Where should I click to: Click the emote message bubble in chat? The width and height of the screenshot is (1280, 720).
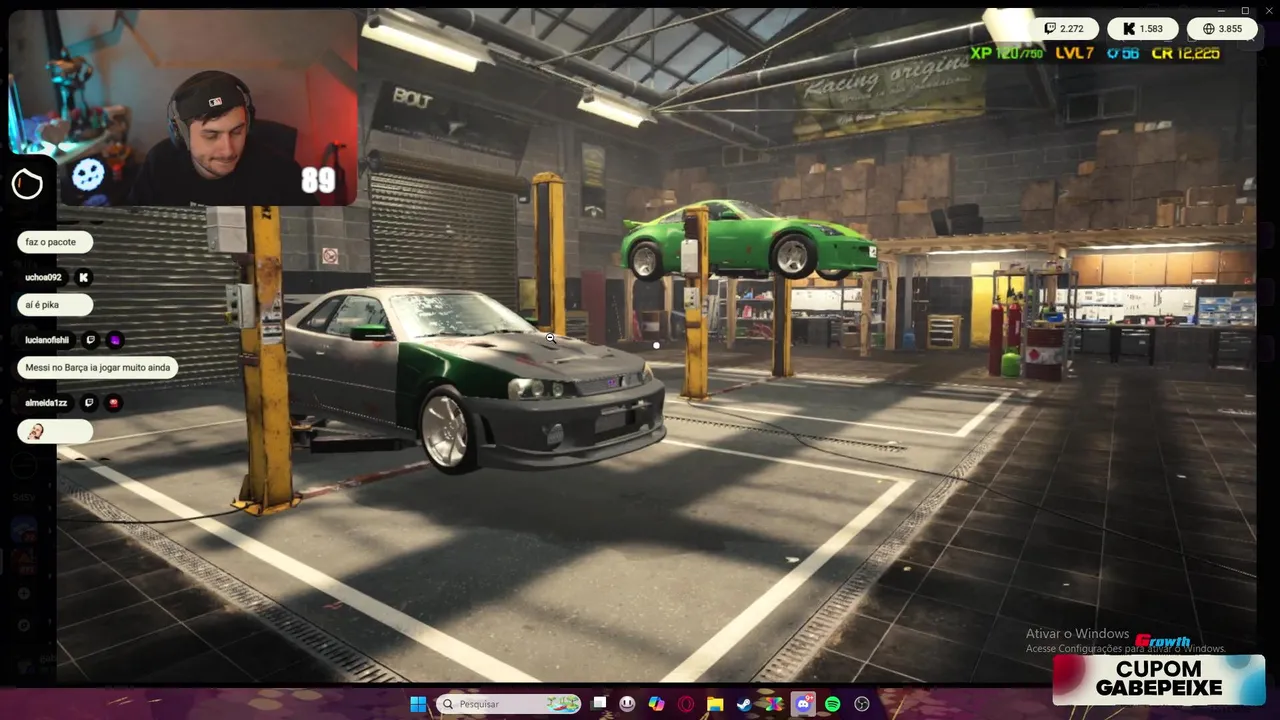[55, 431]
